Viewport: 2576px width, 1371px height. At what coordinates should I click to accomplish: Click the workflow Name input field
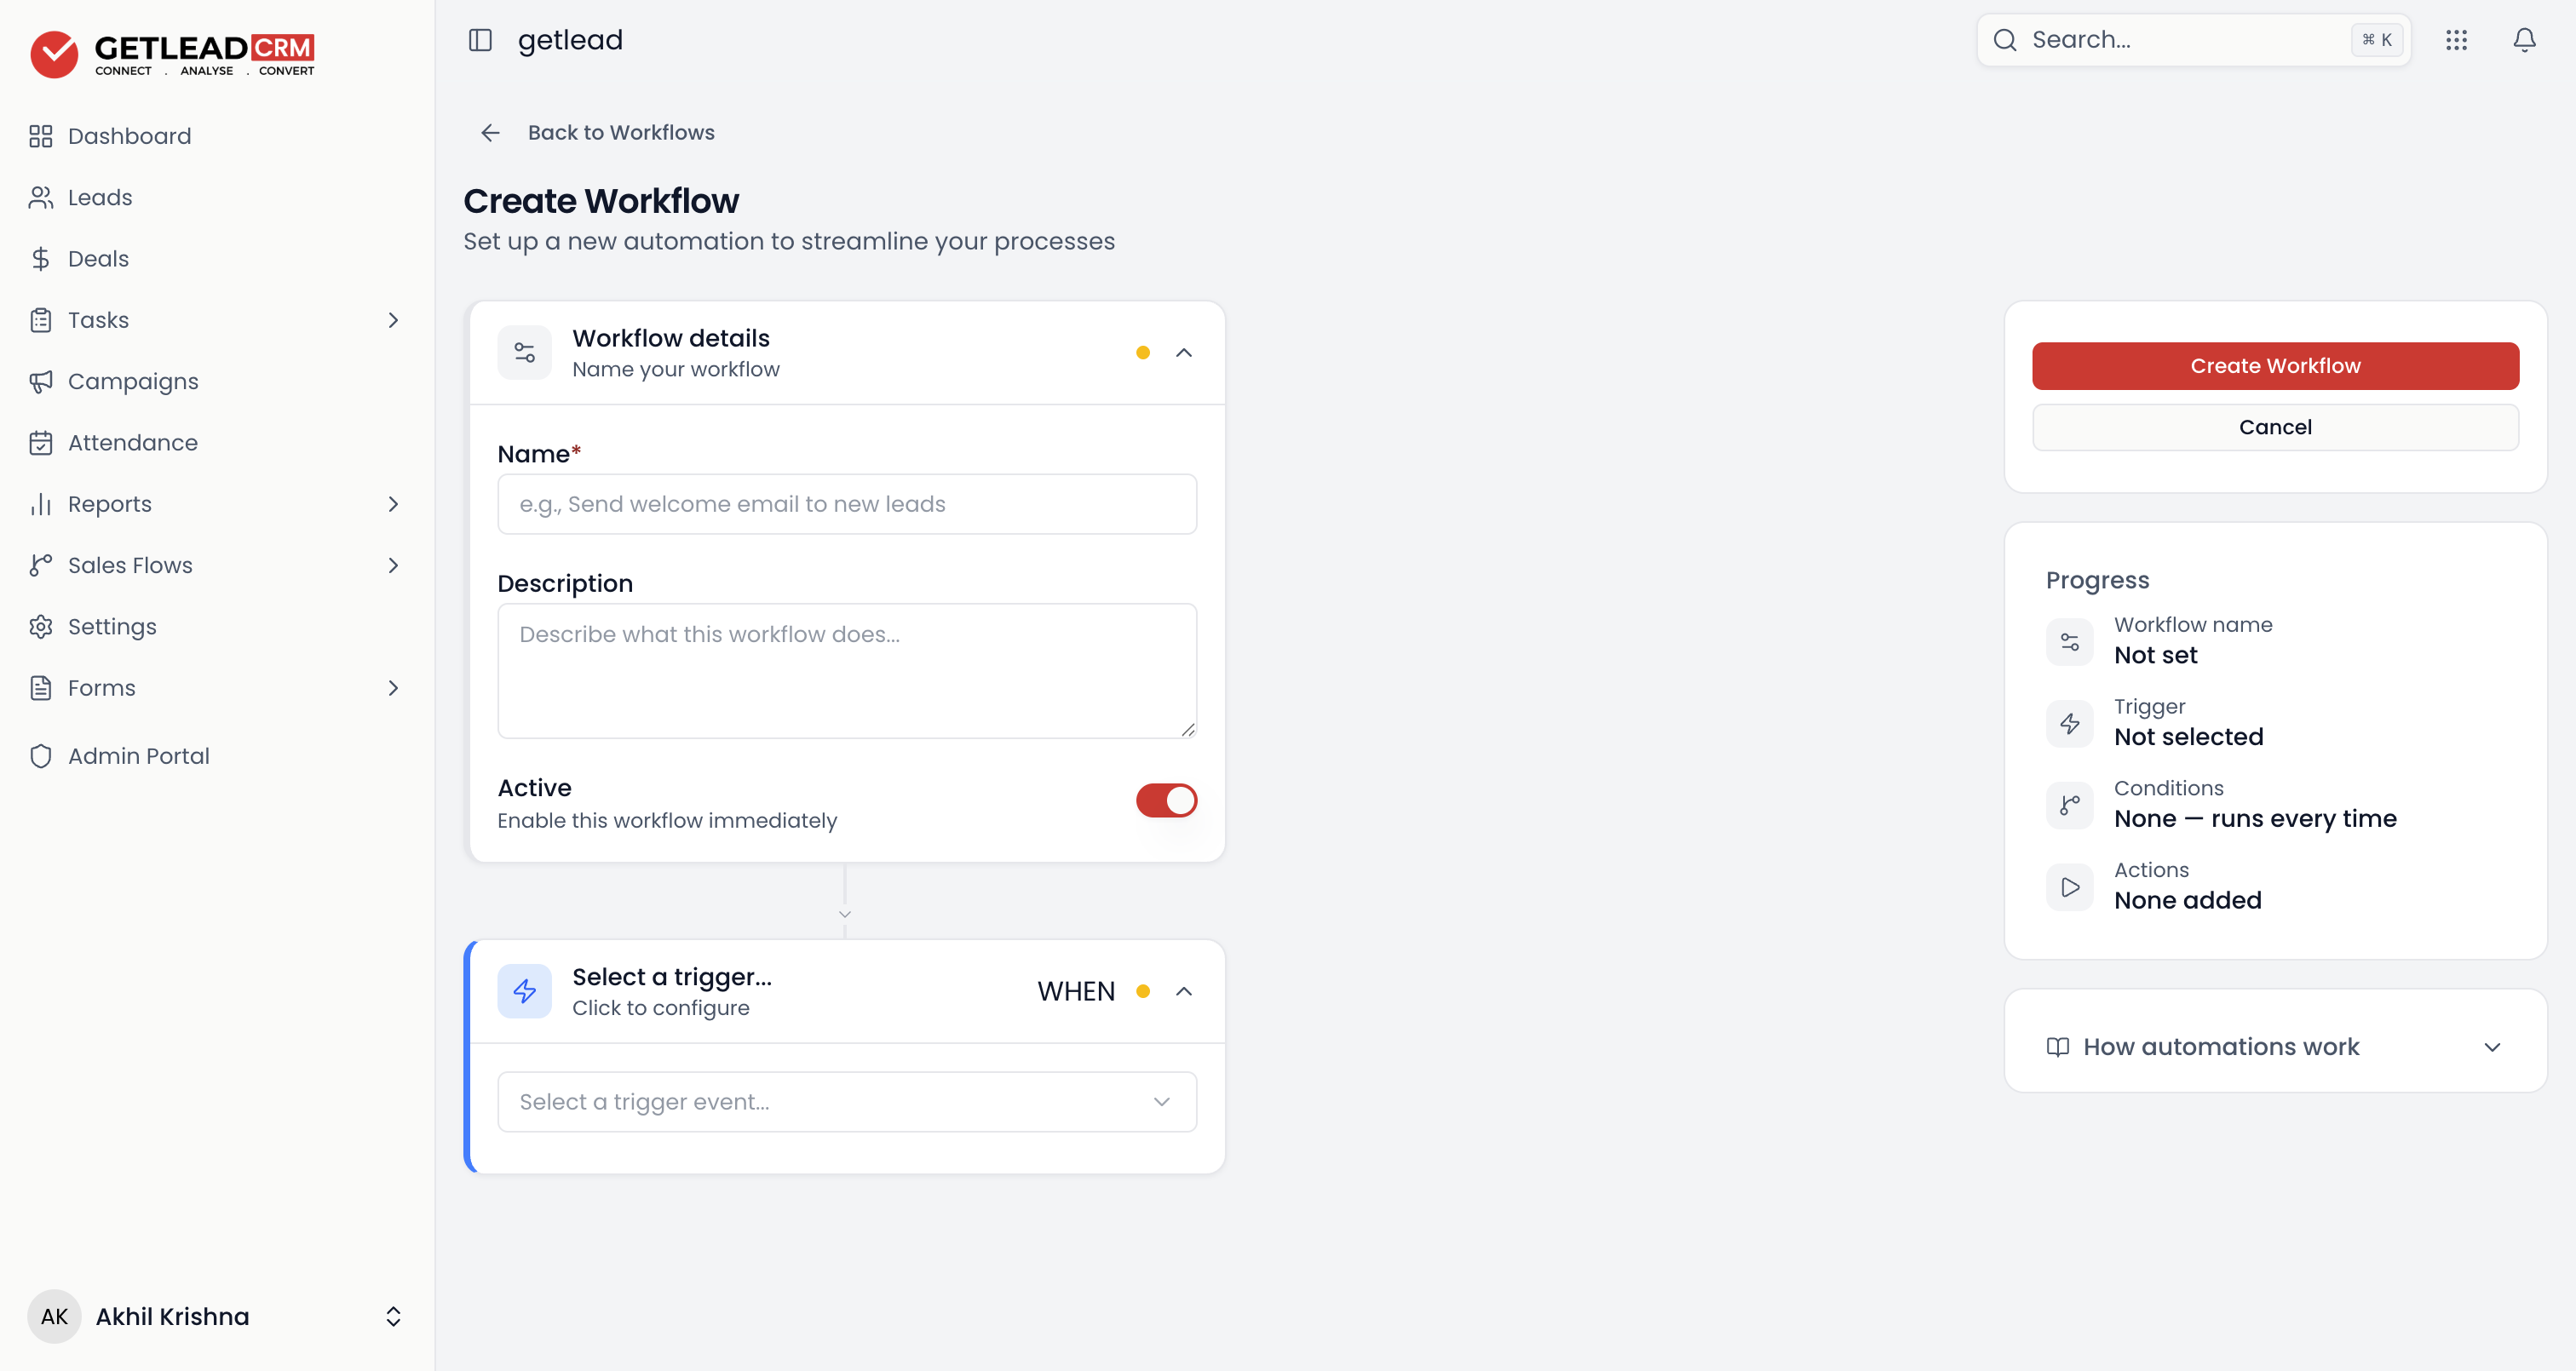(847, 504)
